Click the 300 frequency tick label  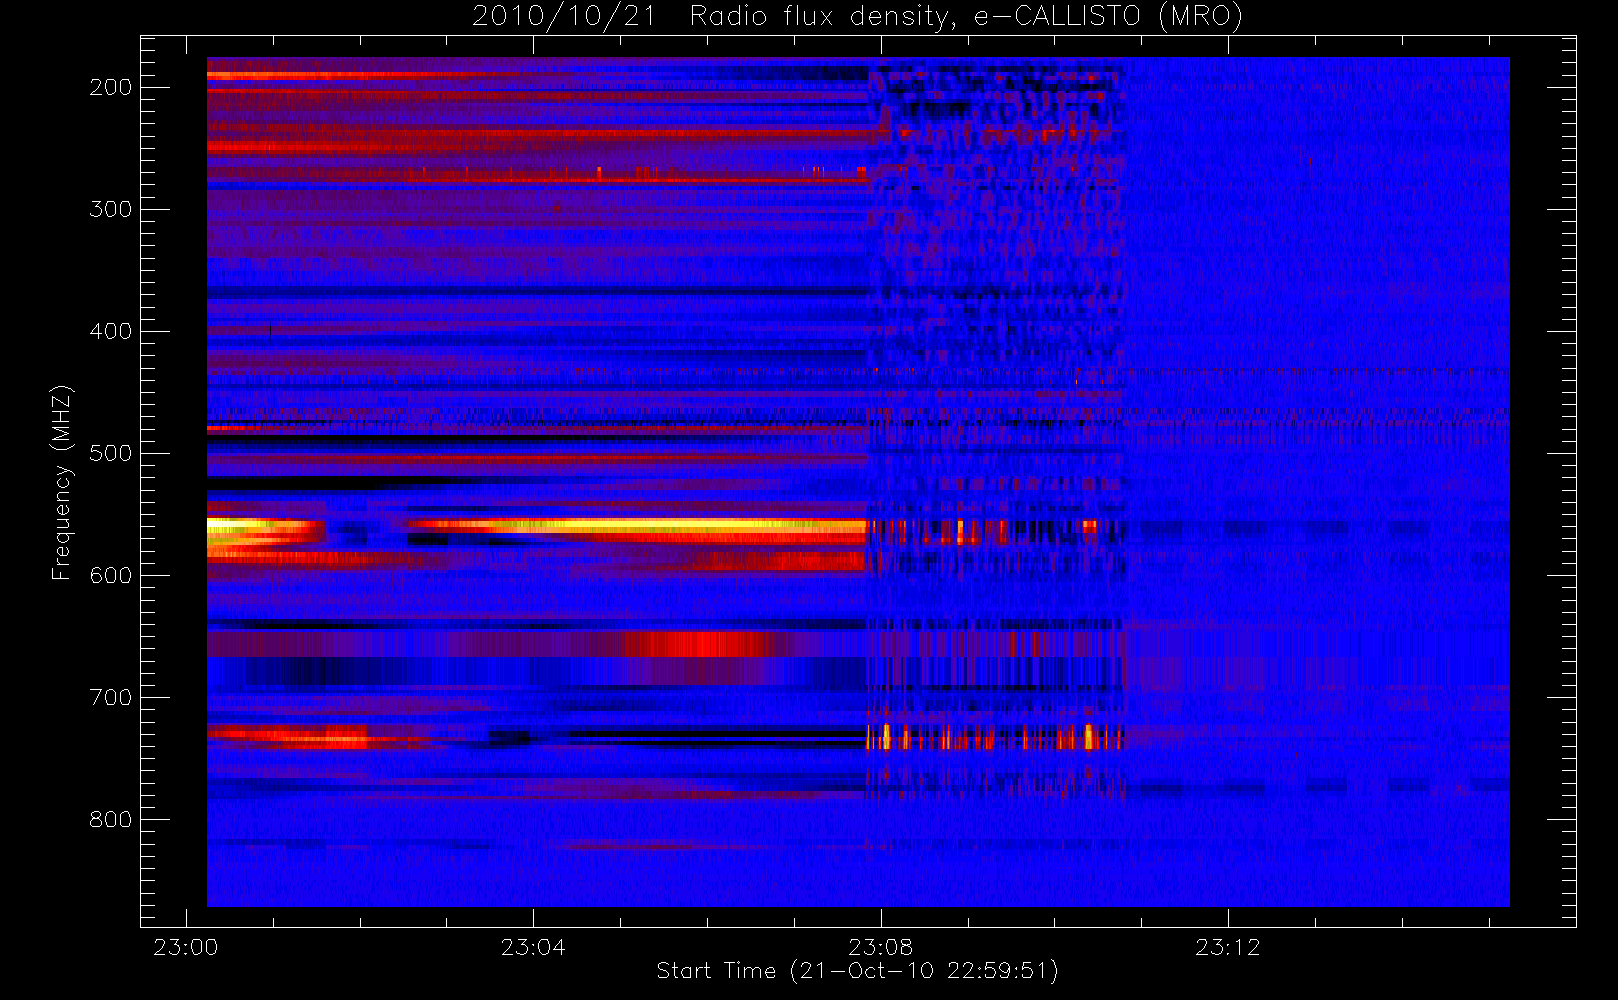click(111, 209)
